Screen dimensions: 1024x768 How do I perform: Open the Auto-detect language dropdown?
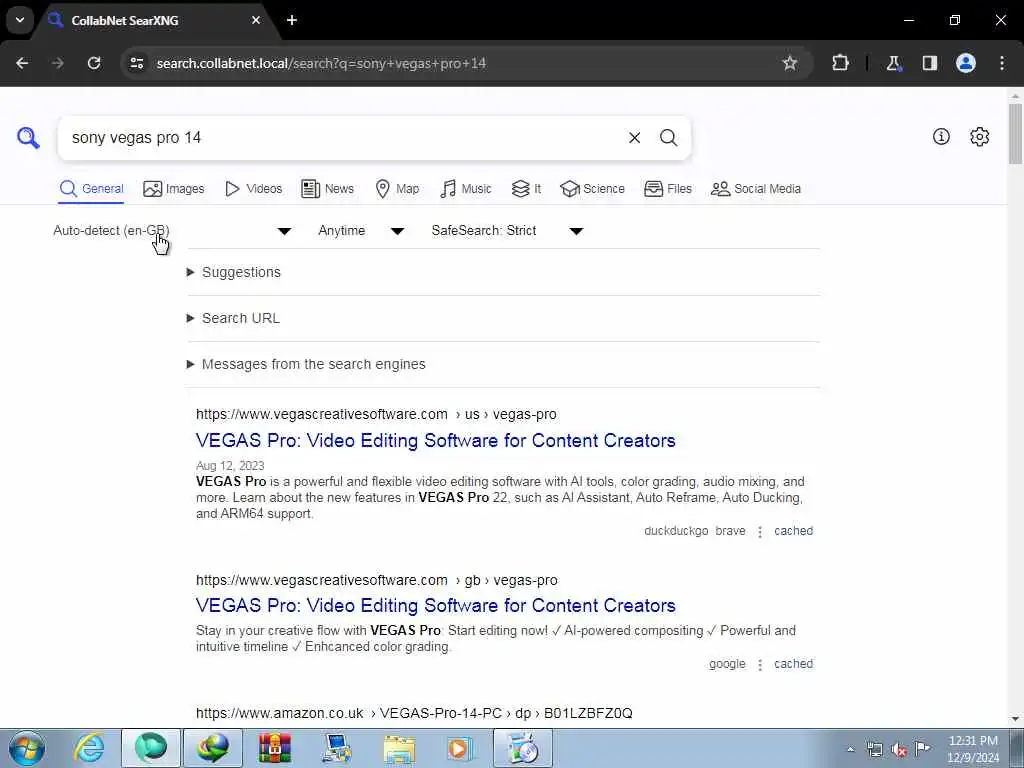(172, 231)
